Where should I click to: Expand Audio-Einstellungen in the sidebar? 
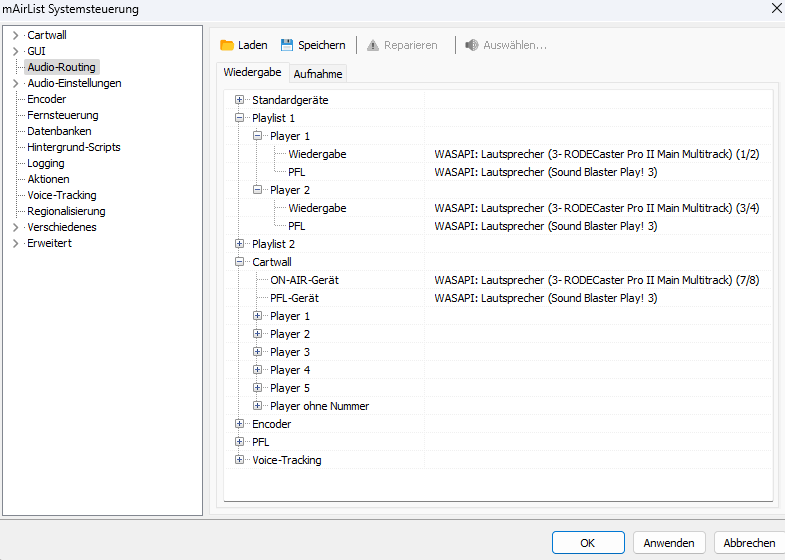pos(15,83)
